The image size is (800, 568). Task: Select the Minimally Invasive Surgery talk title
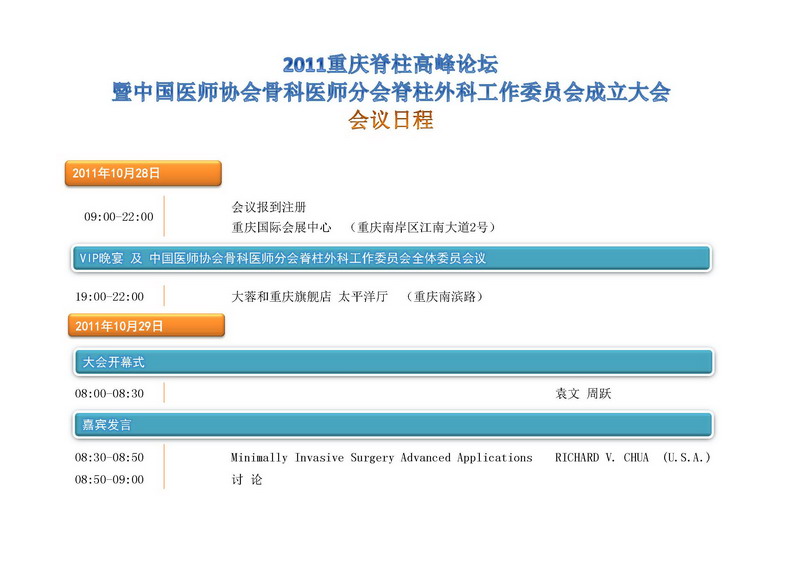(x=381, y=458)
